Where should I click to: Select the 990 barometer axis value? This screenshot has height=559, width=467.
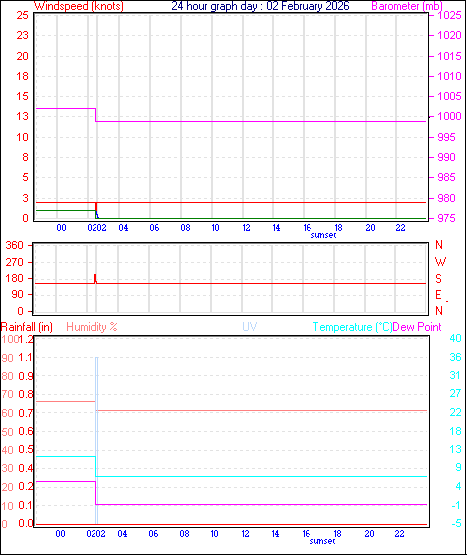pos(446,157)
